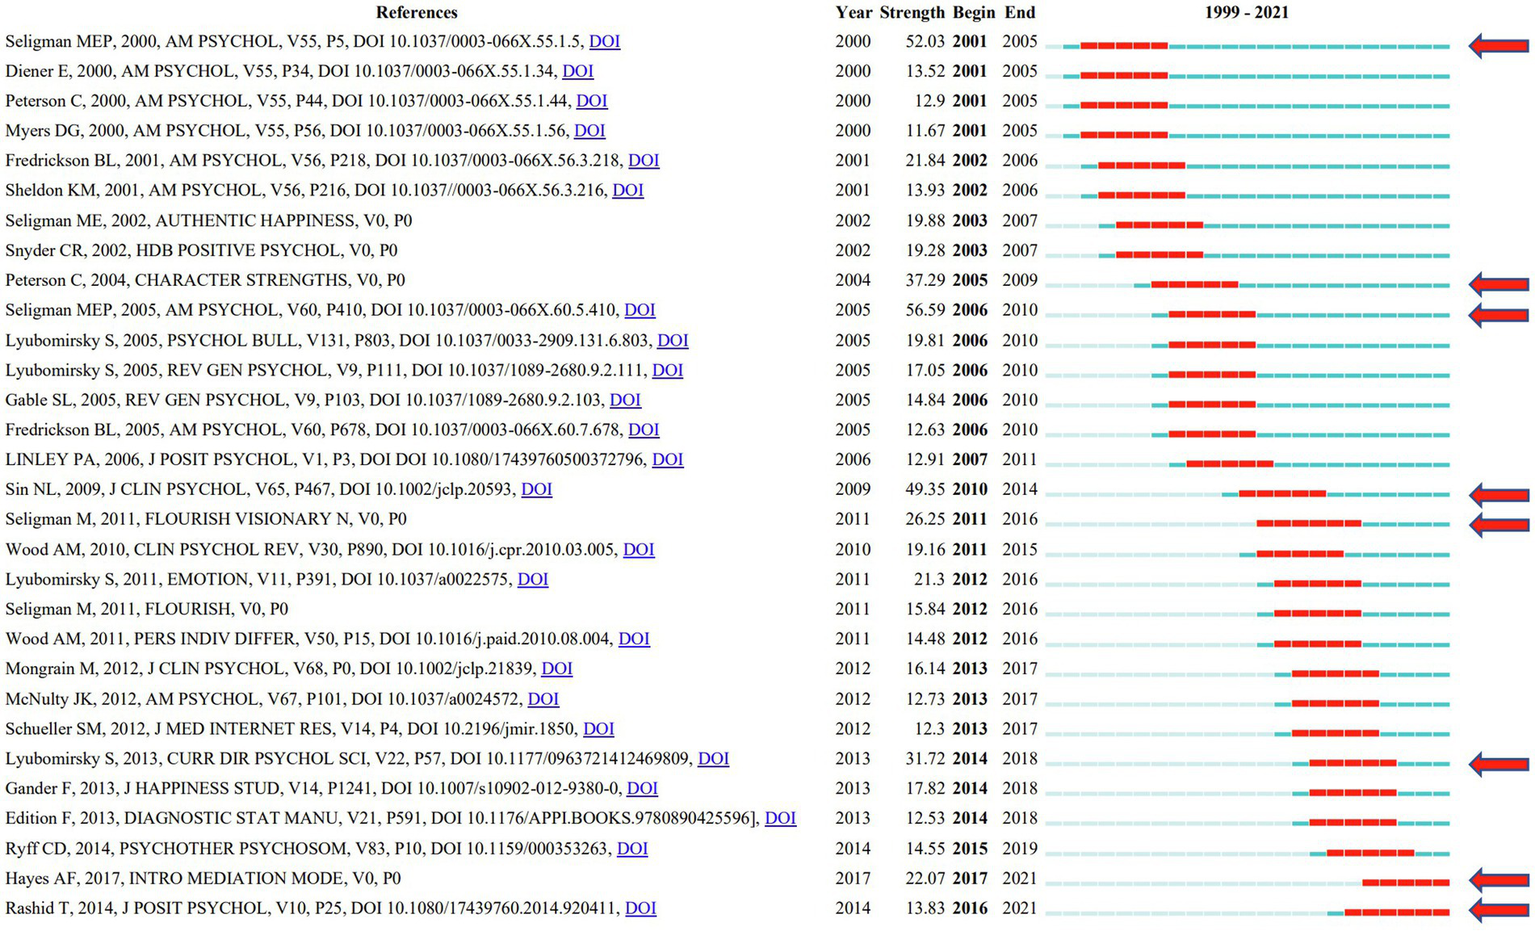The height and width of the screenshot is (931, 1535).
Task: Click red burst bar for Seligman MEP 2000
Action: [x=1124, y=46]
